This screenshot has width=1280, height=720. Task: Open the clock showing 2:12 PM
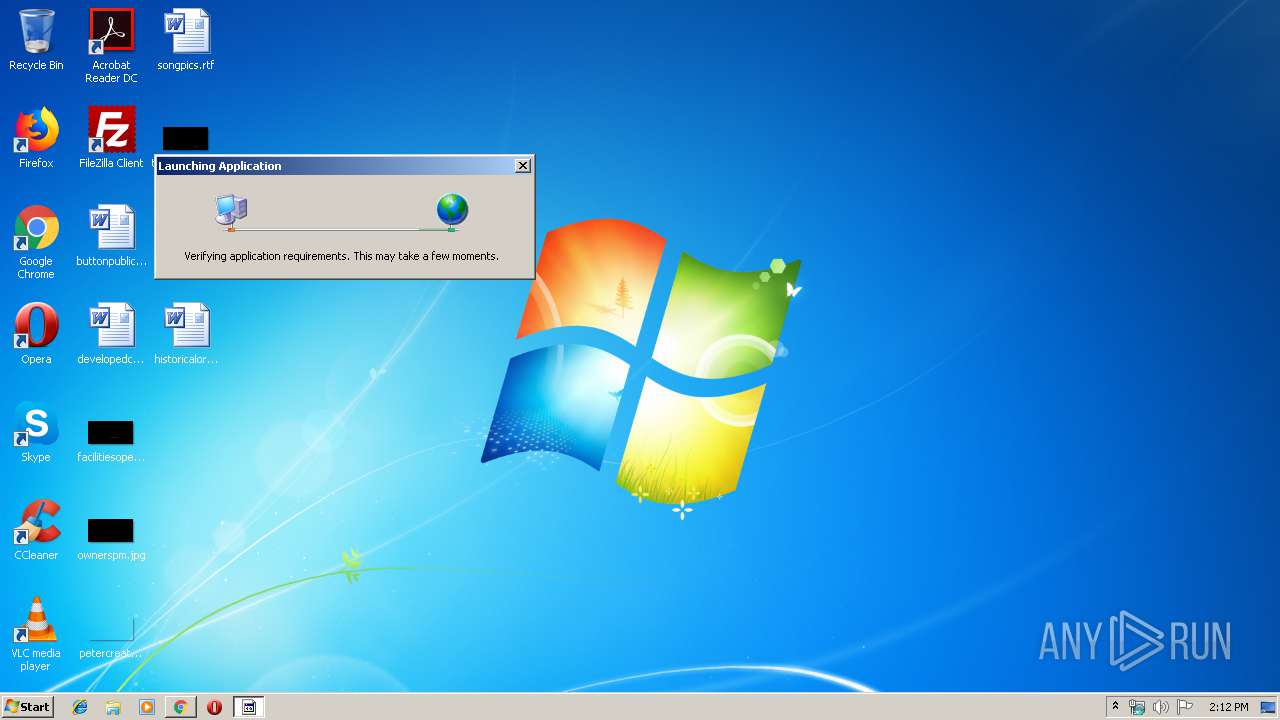[1228, 707]
